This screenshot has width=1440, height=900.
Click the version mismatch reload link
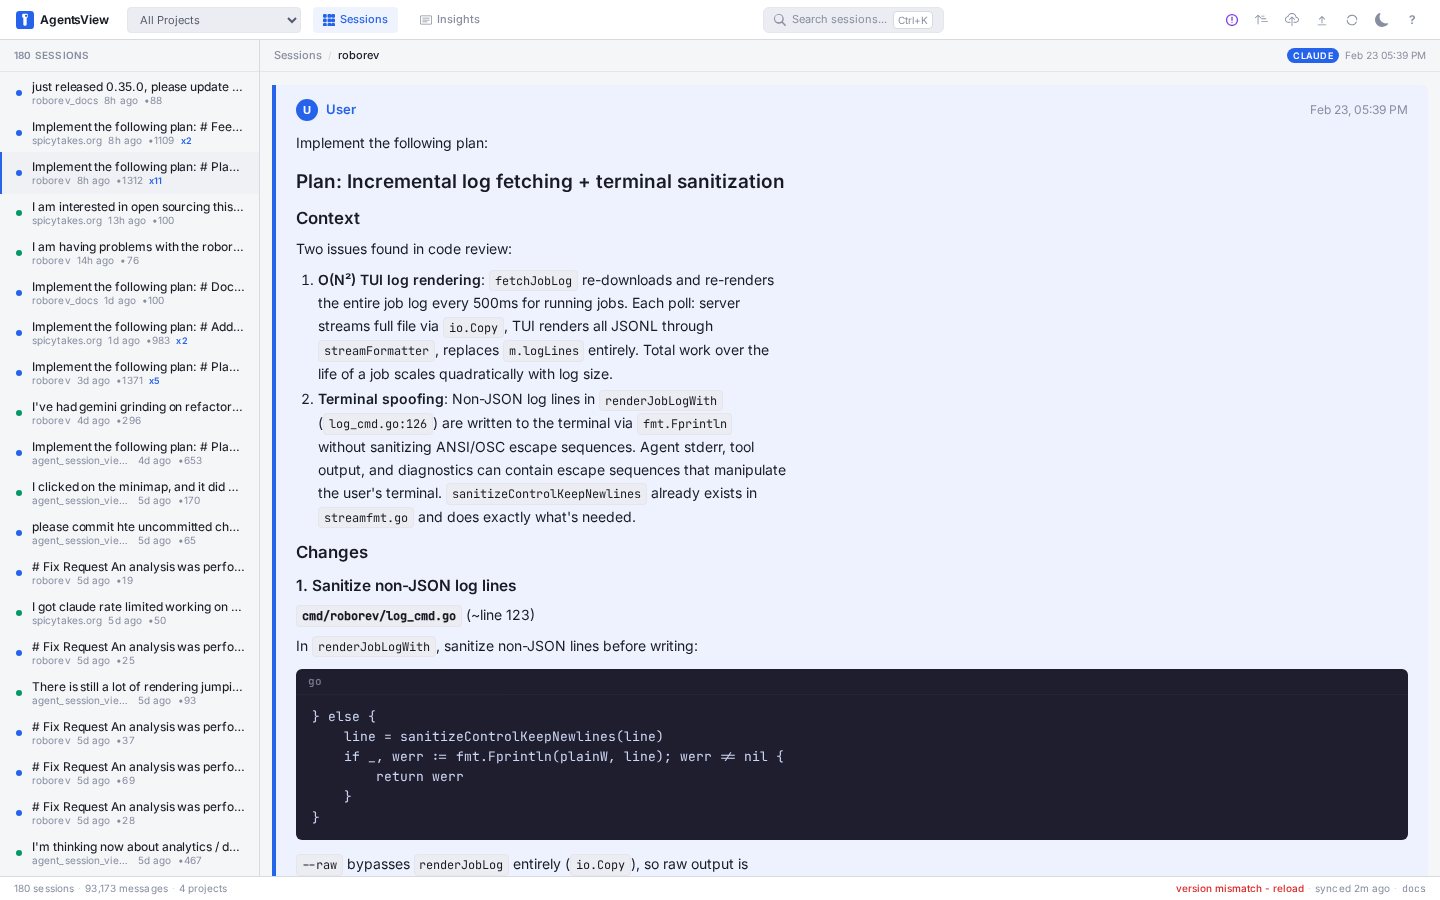tap(1239, 888)
